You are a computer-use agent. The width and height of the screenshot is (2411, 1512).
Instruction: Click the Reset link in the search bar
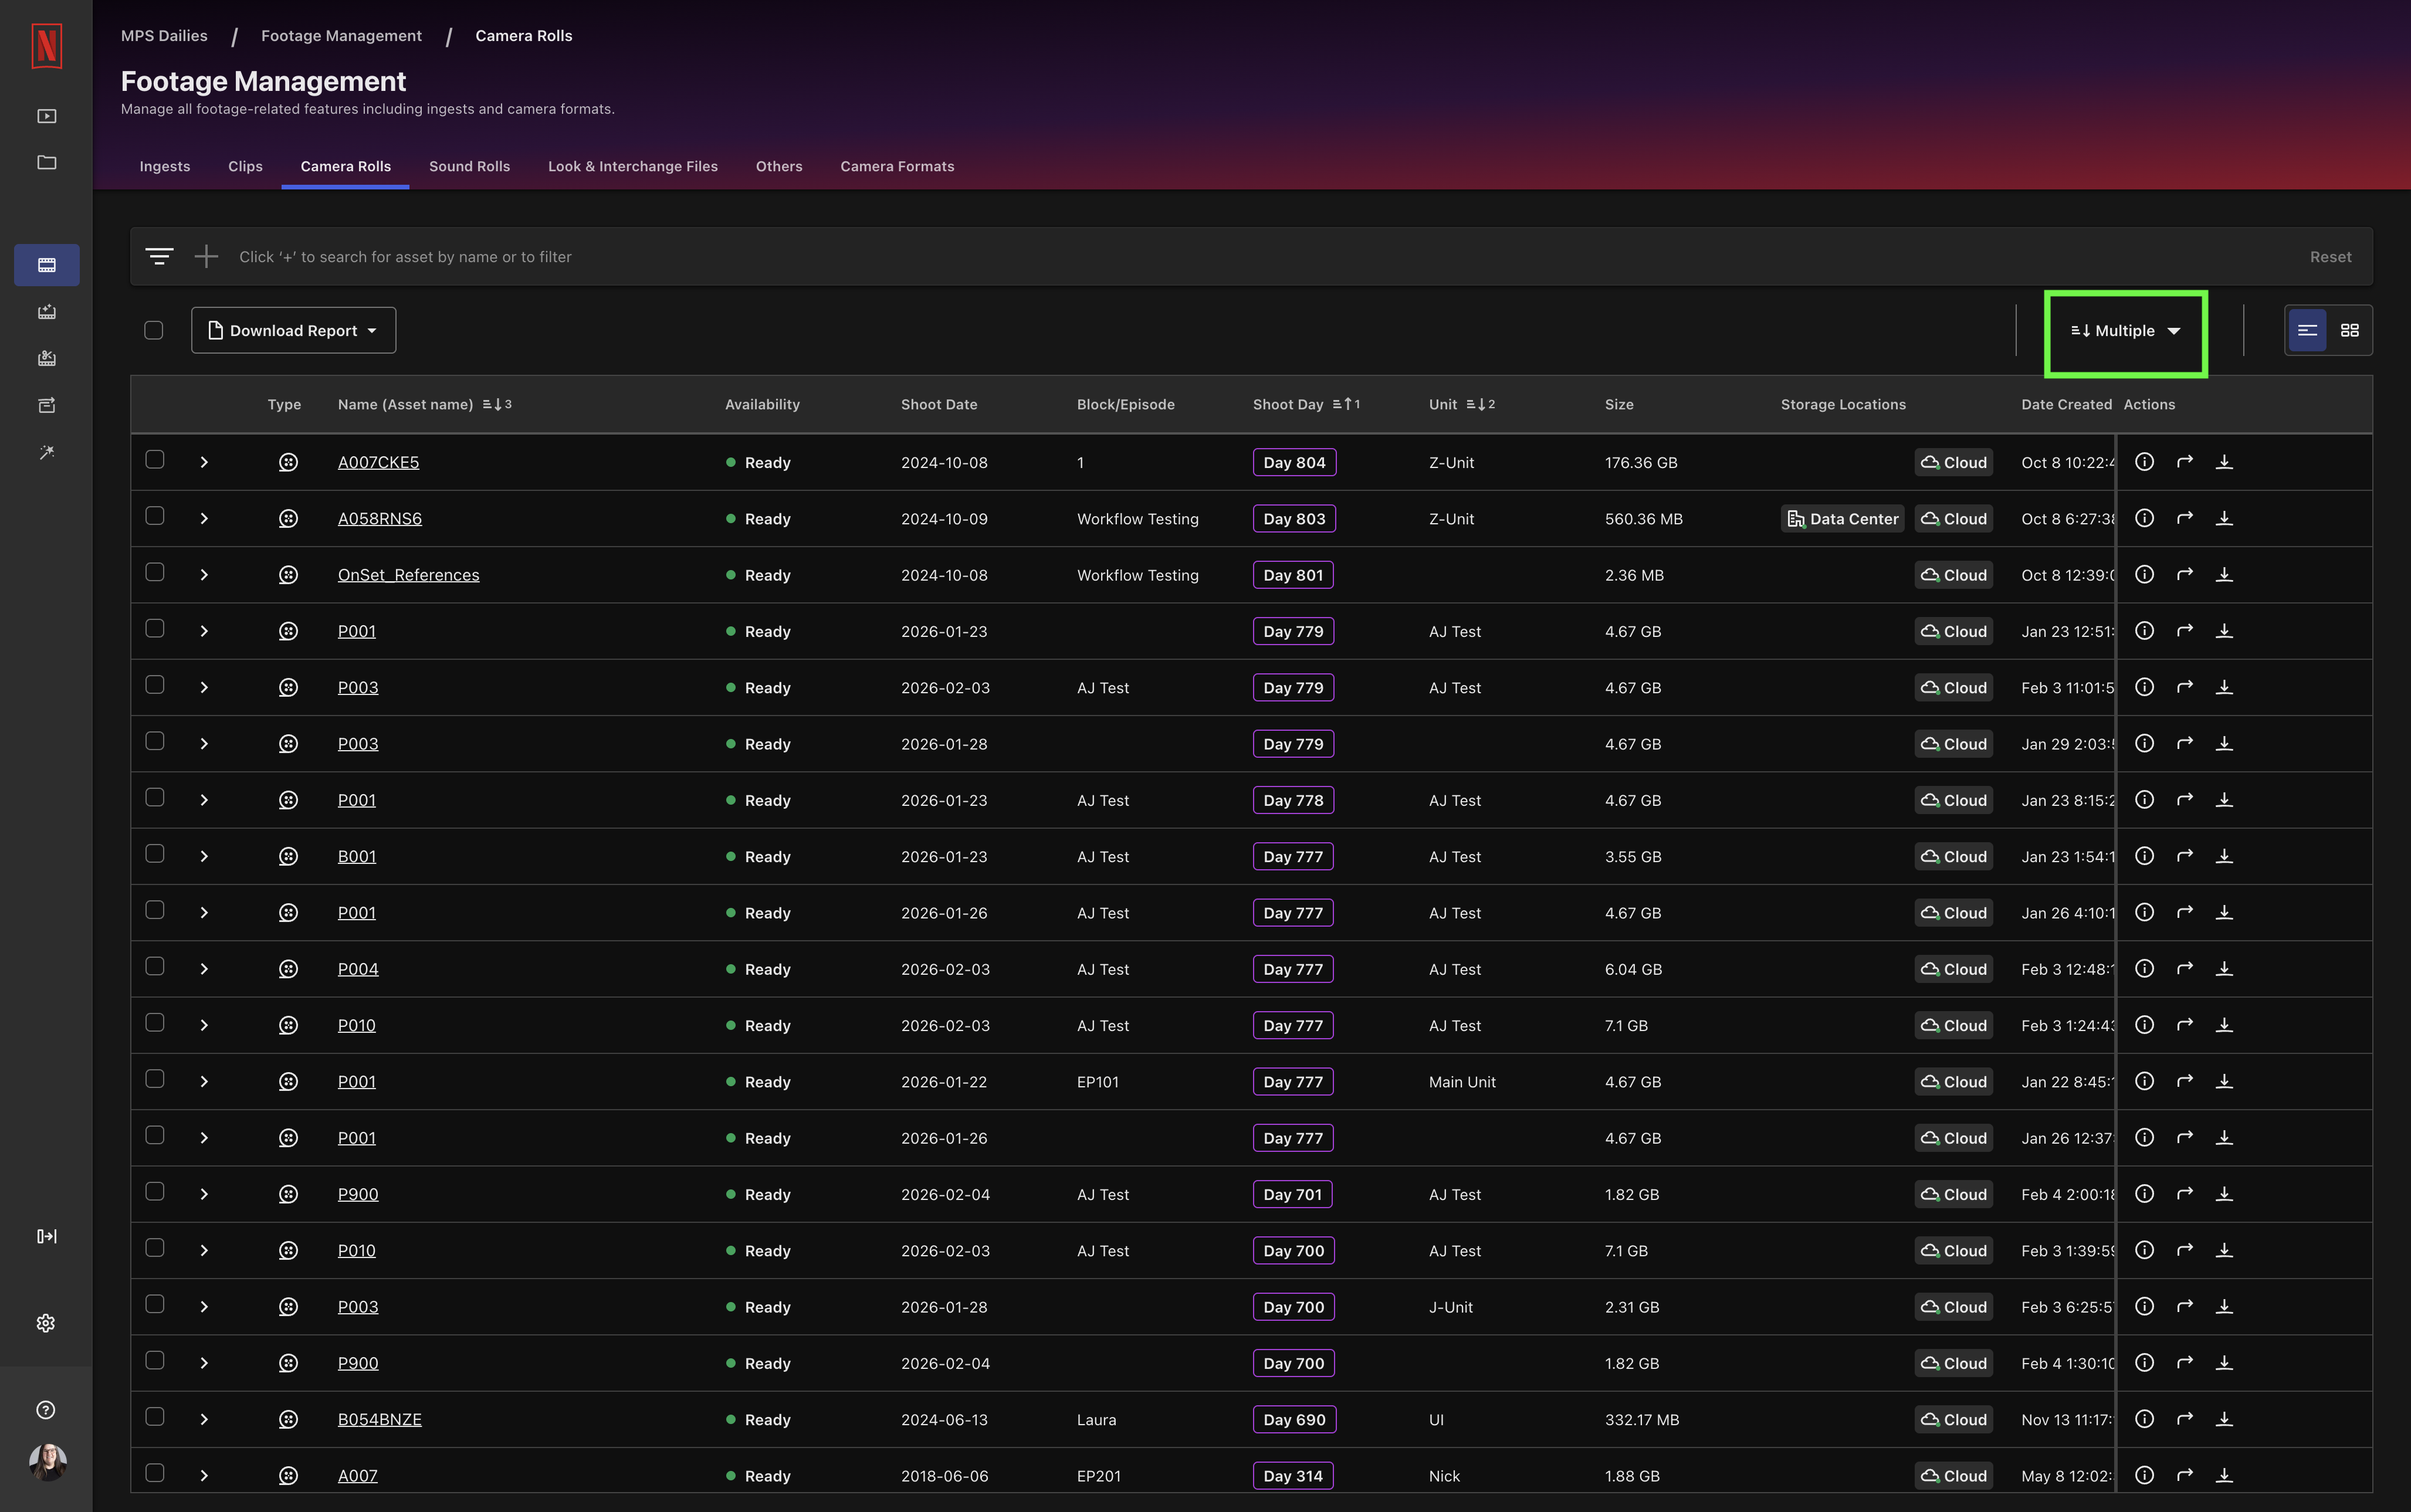tap(2329, 256)
